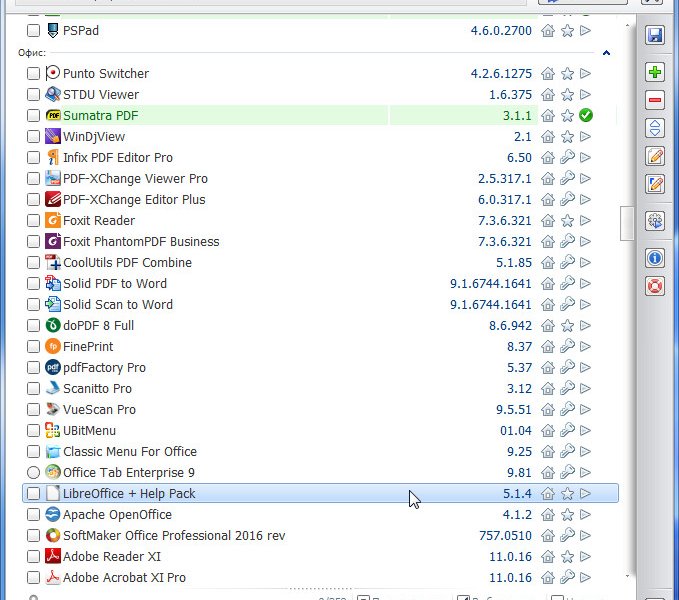This screenshot has height=600, width=679.
Task: Open homepage icon for PDF-XChange Viewer Pro
Action: click(548, 179)
